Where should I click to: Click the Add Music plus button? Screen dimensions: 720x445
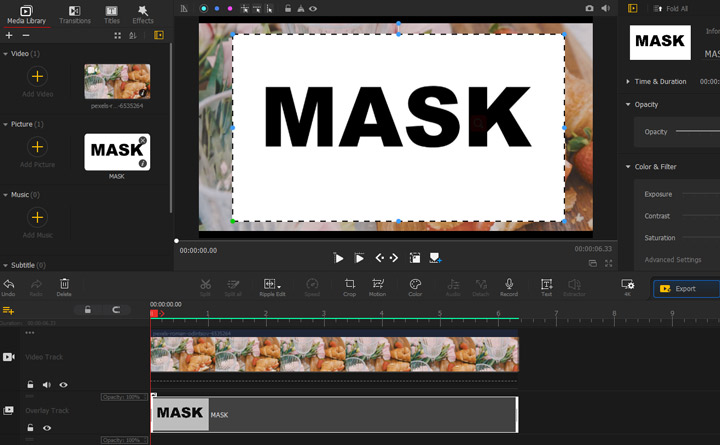37,217
